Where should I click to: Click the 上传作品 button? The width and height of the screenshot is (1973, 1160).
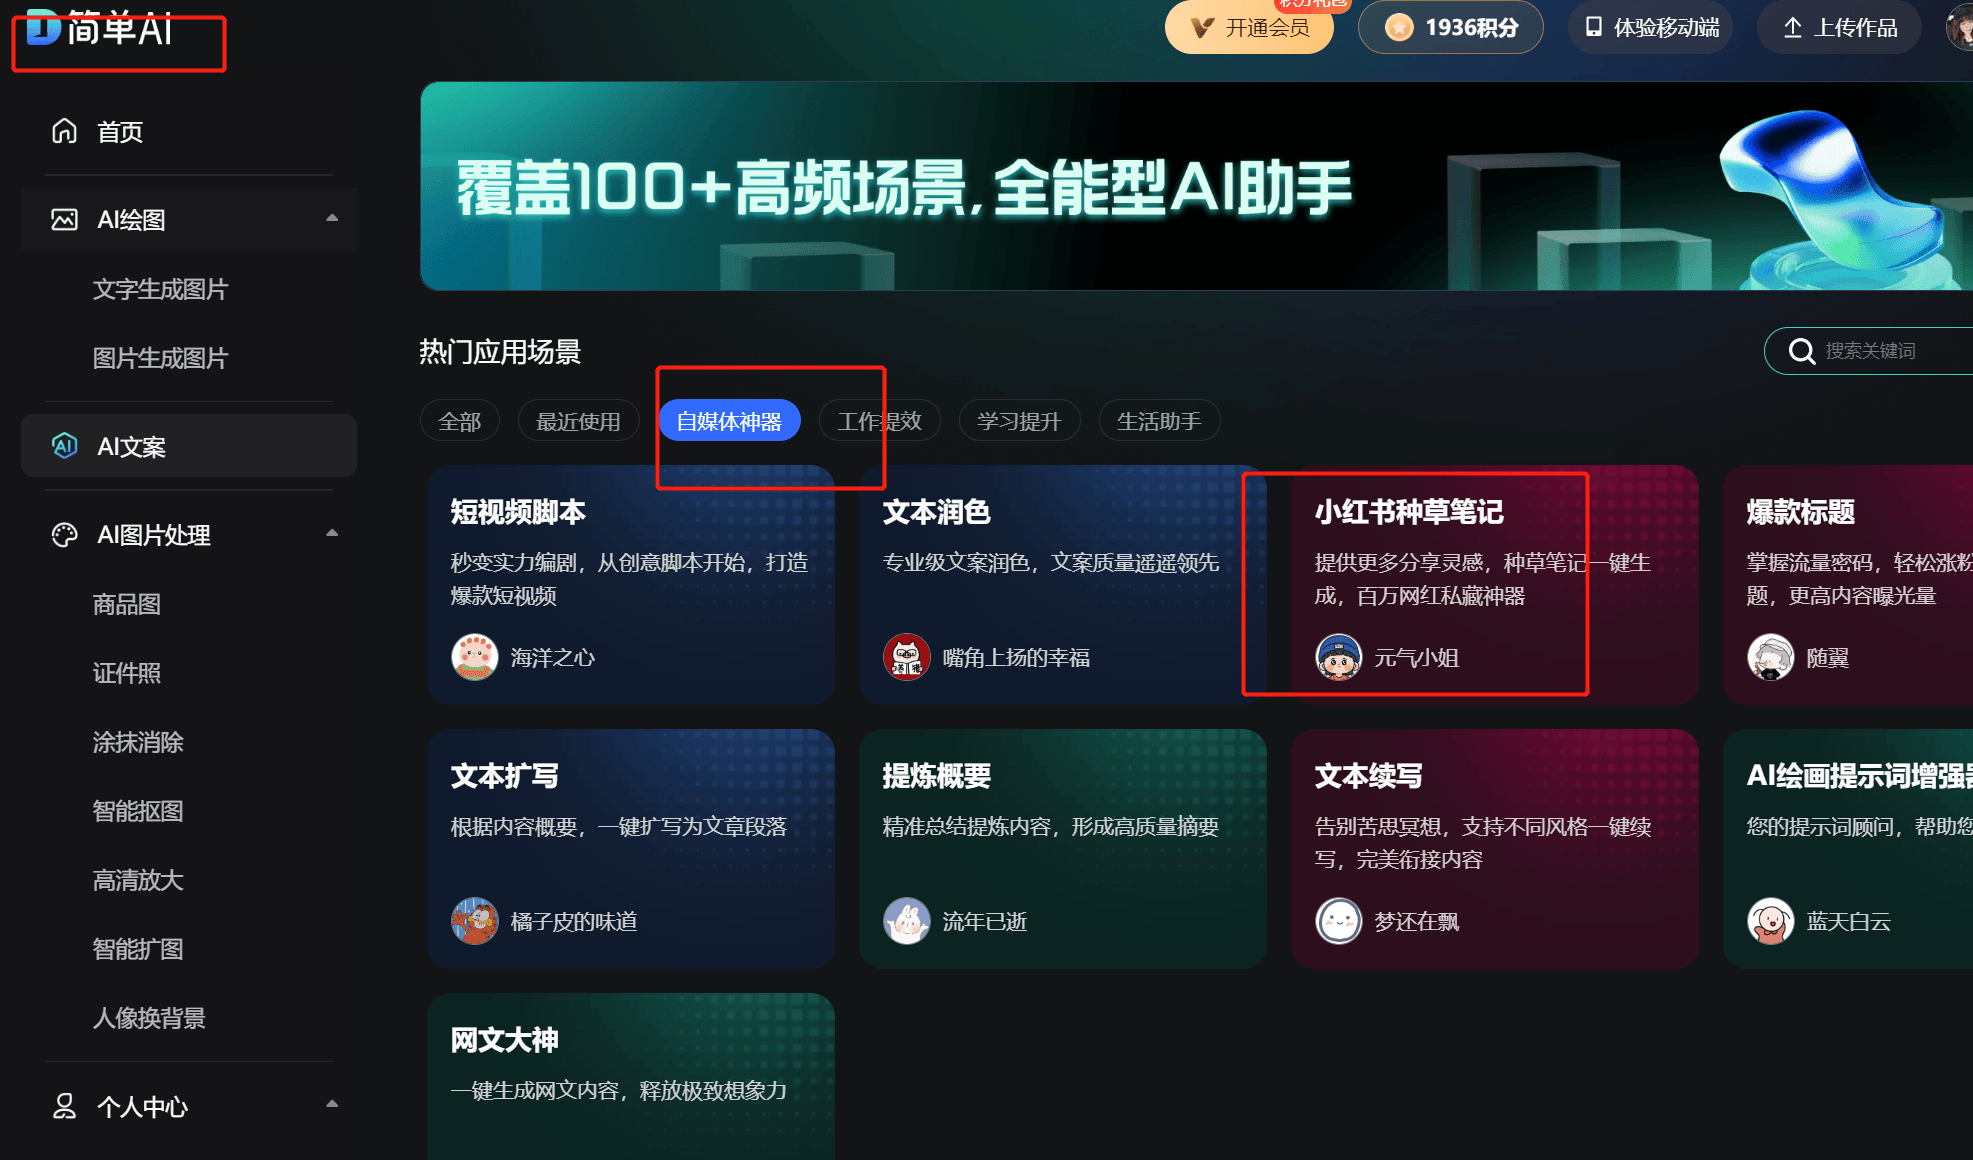[x=1839, y=27]
